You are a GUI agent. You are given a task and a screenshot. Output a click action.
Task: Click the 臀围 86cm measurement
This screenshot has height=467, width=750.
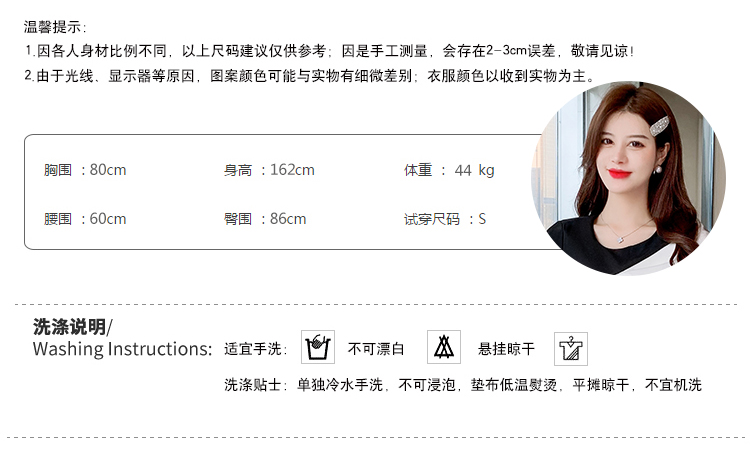point(265,219)
